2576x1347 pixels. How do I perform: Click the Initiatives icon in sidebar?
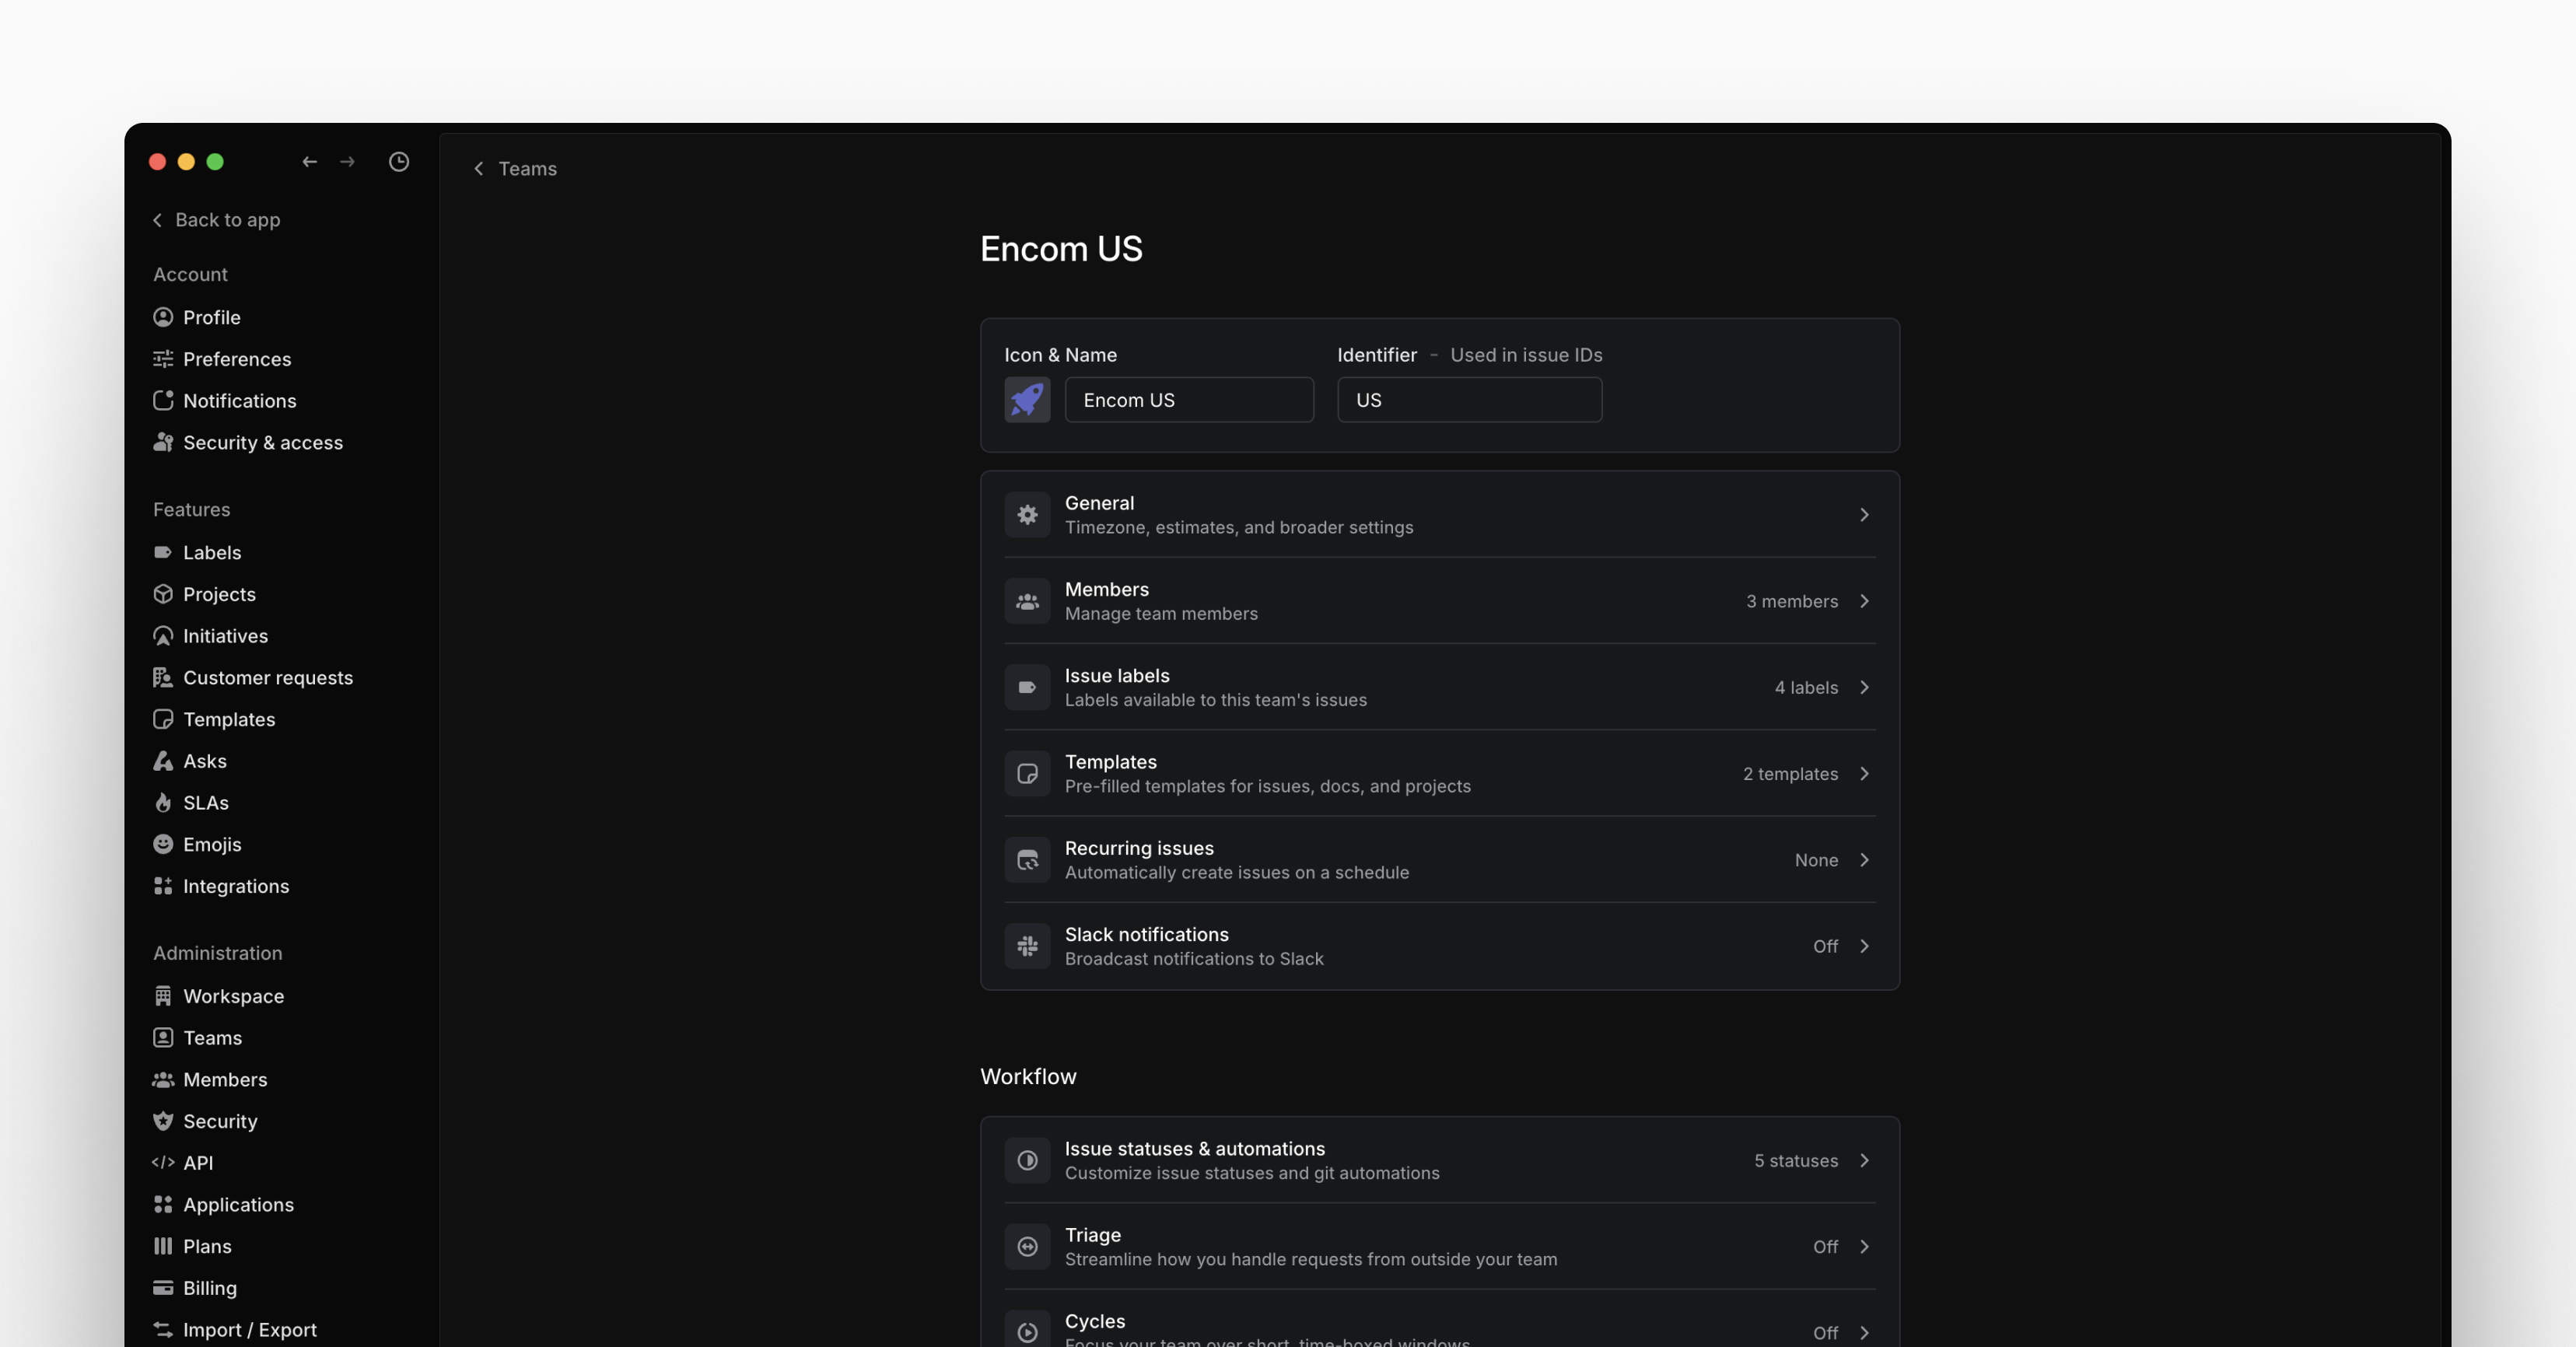point(163,636)
